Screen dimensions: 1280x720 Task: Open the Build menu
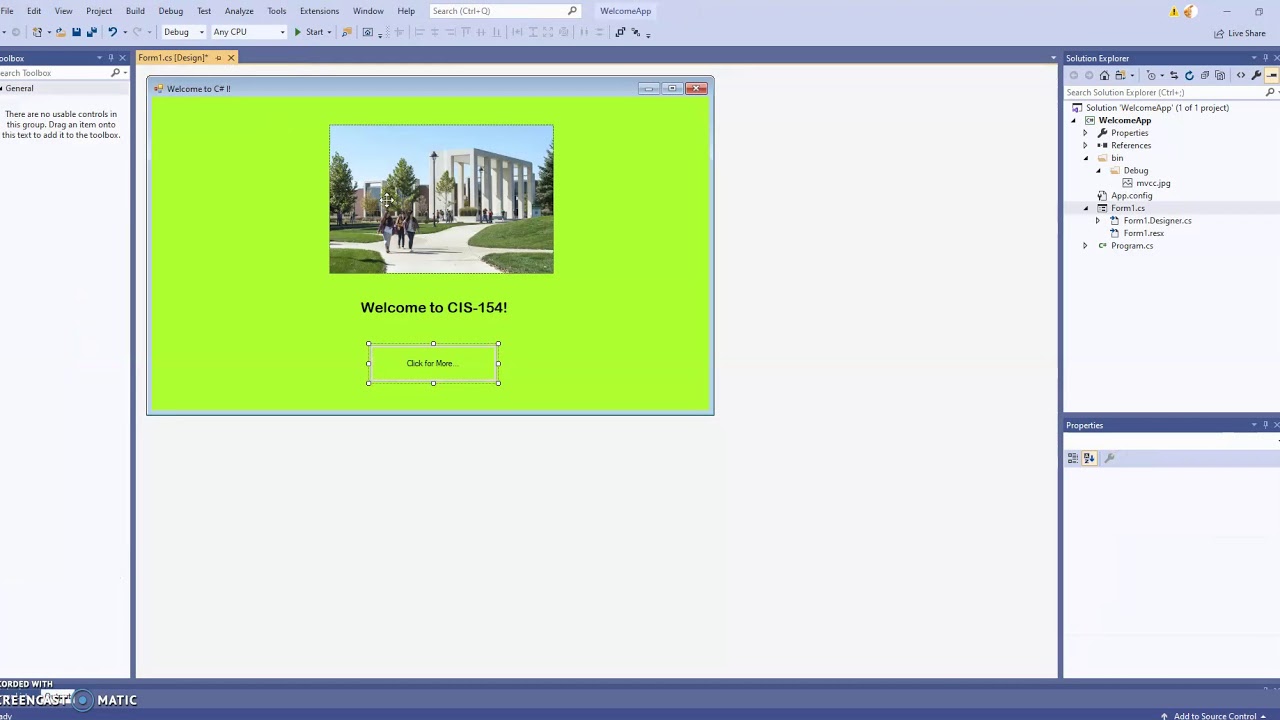tap(135, 11)
